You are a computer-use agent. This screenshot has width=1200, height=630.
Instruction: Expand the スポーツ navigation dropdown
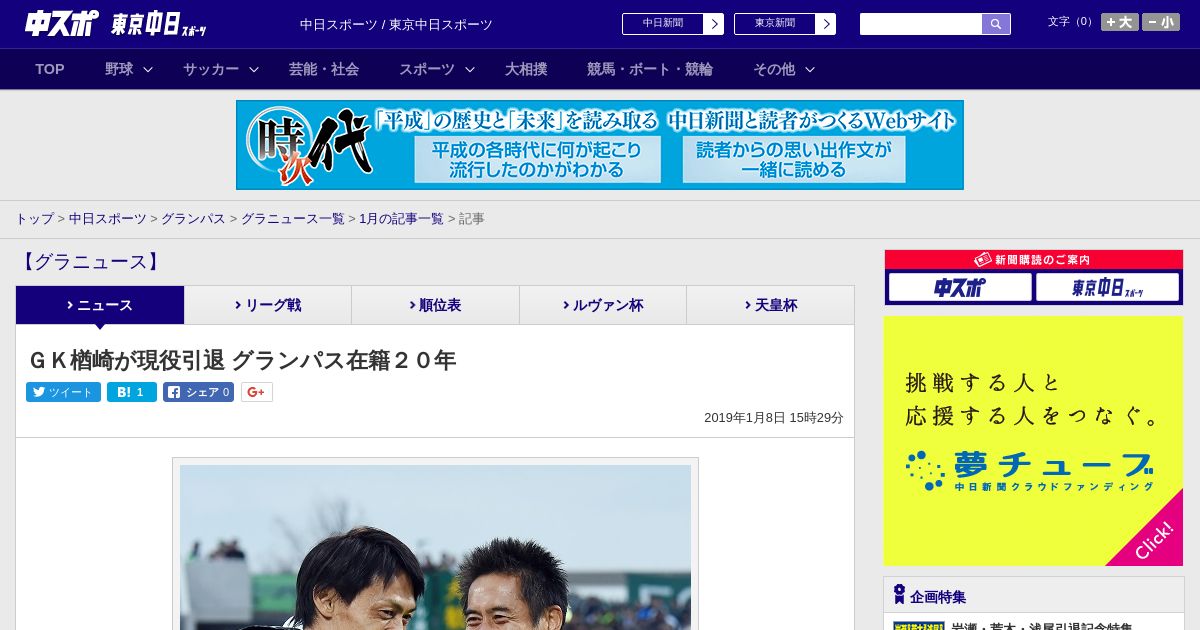point(437,69)
